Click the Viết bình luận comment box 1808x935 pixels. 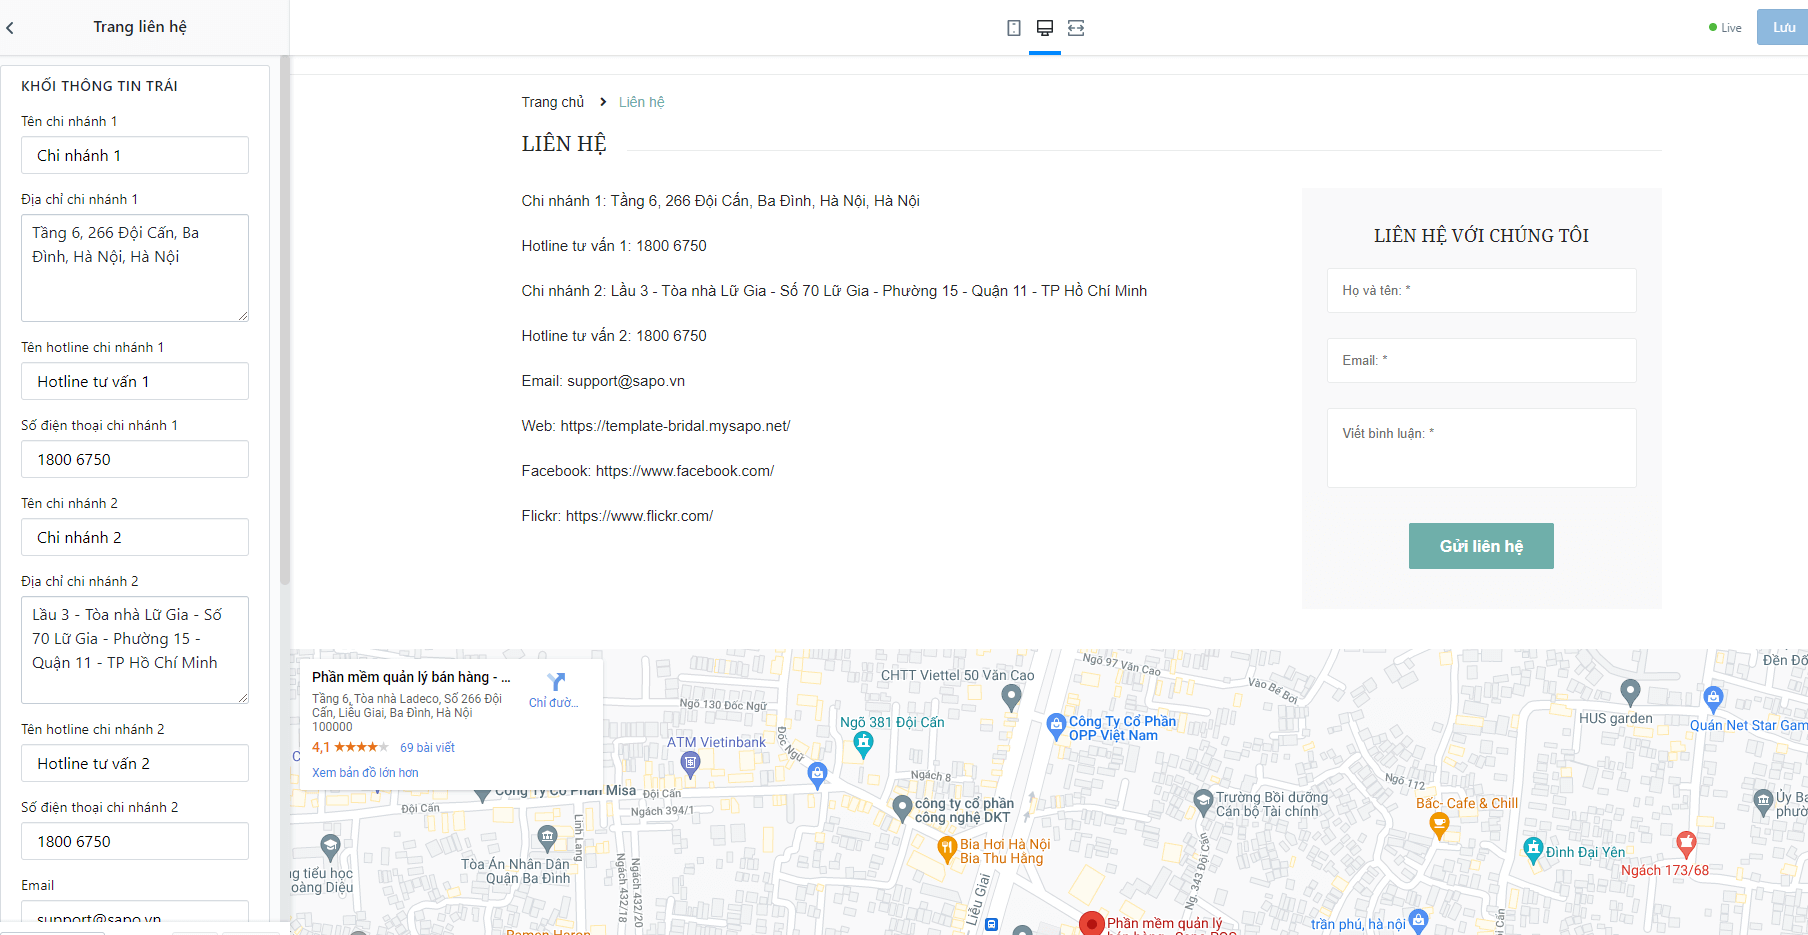1481,448
